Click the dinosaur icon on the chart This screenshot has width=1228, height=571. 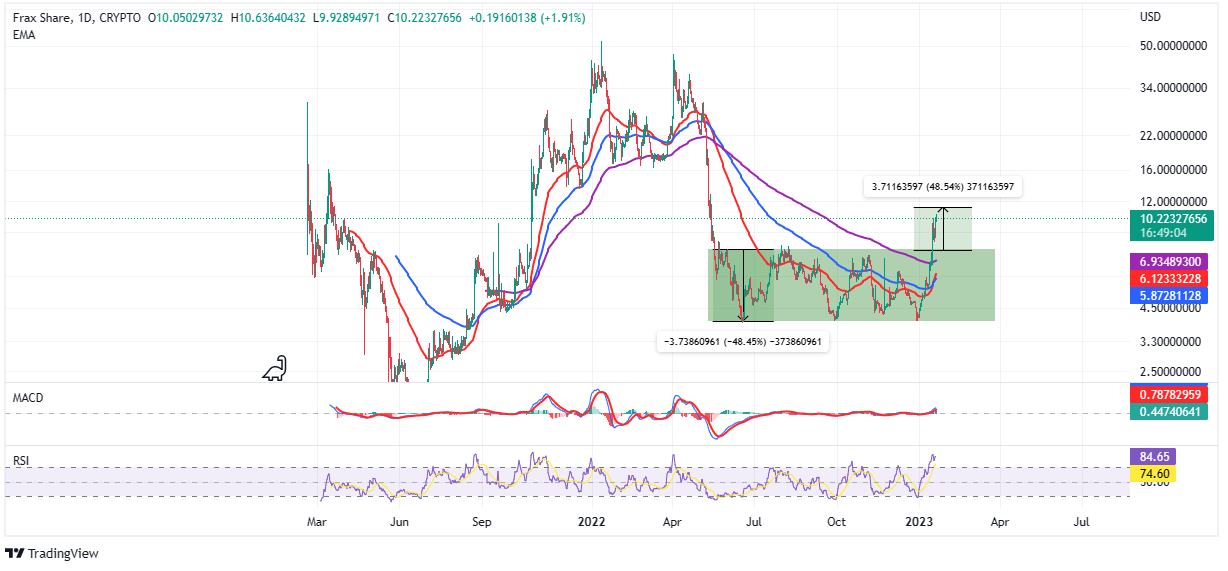pyautogui.click(x=276, y=369)
